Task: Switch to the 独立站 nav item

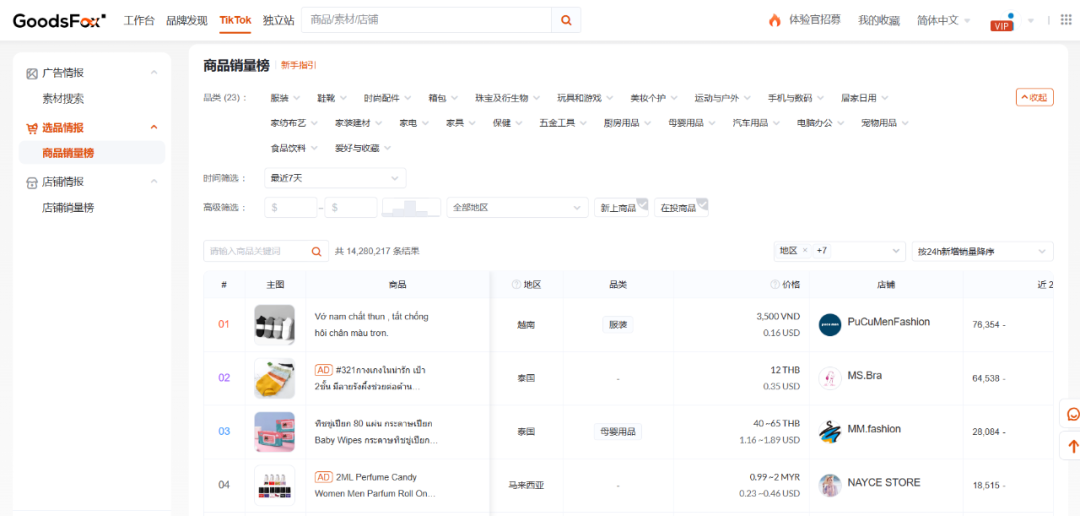Action: (x=278, y=21)
